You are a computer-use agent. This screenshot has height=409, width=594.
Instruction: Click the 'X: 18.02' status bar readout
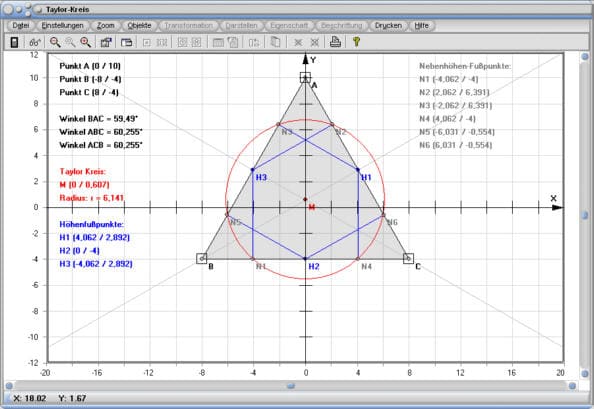(30, 398)
